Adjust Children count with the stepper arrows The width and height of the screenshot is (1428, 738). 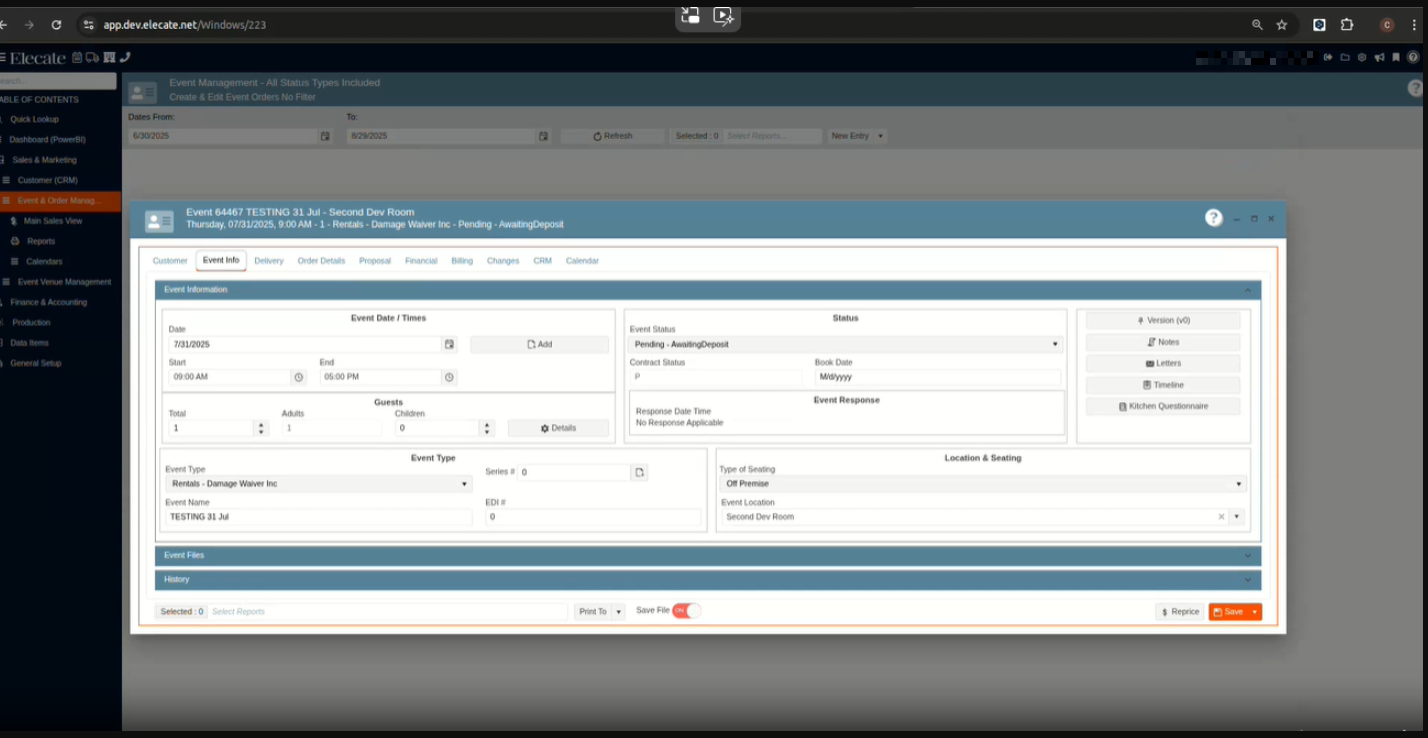pyautogui.click(x=487, y=428)
